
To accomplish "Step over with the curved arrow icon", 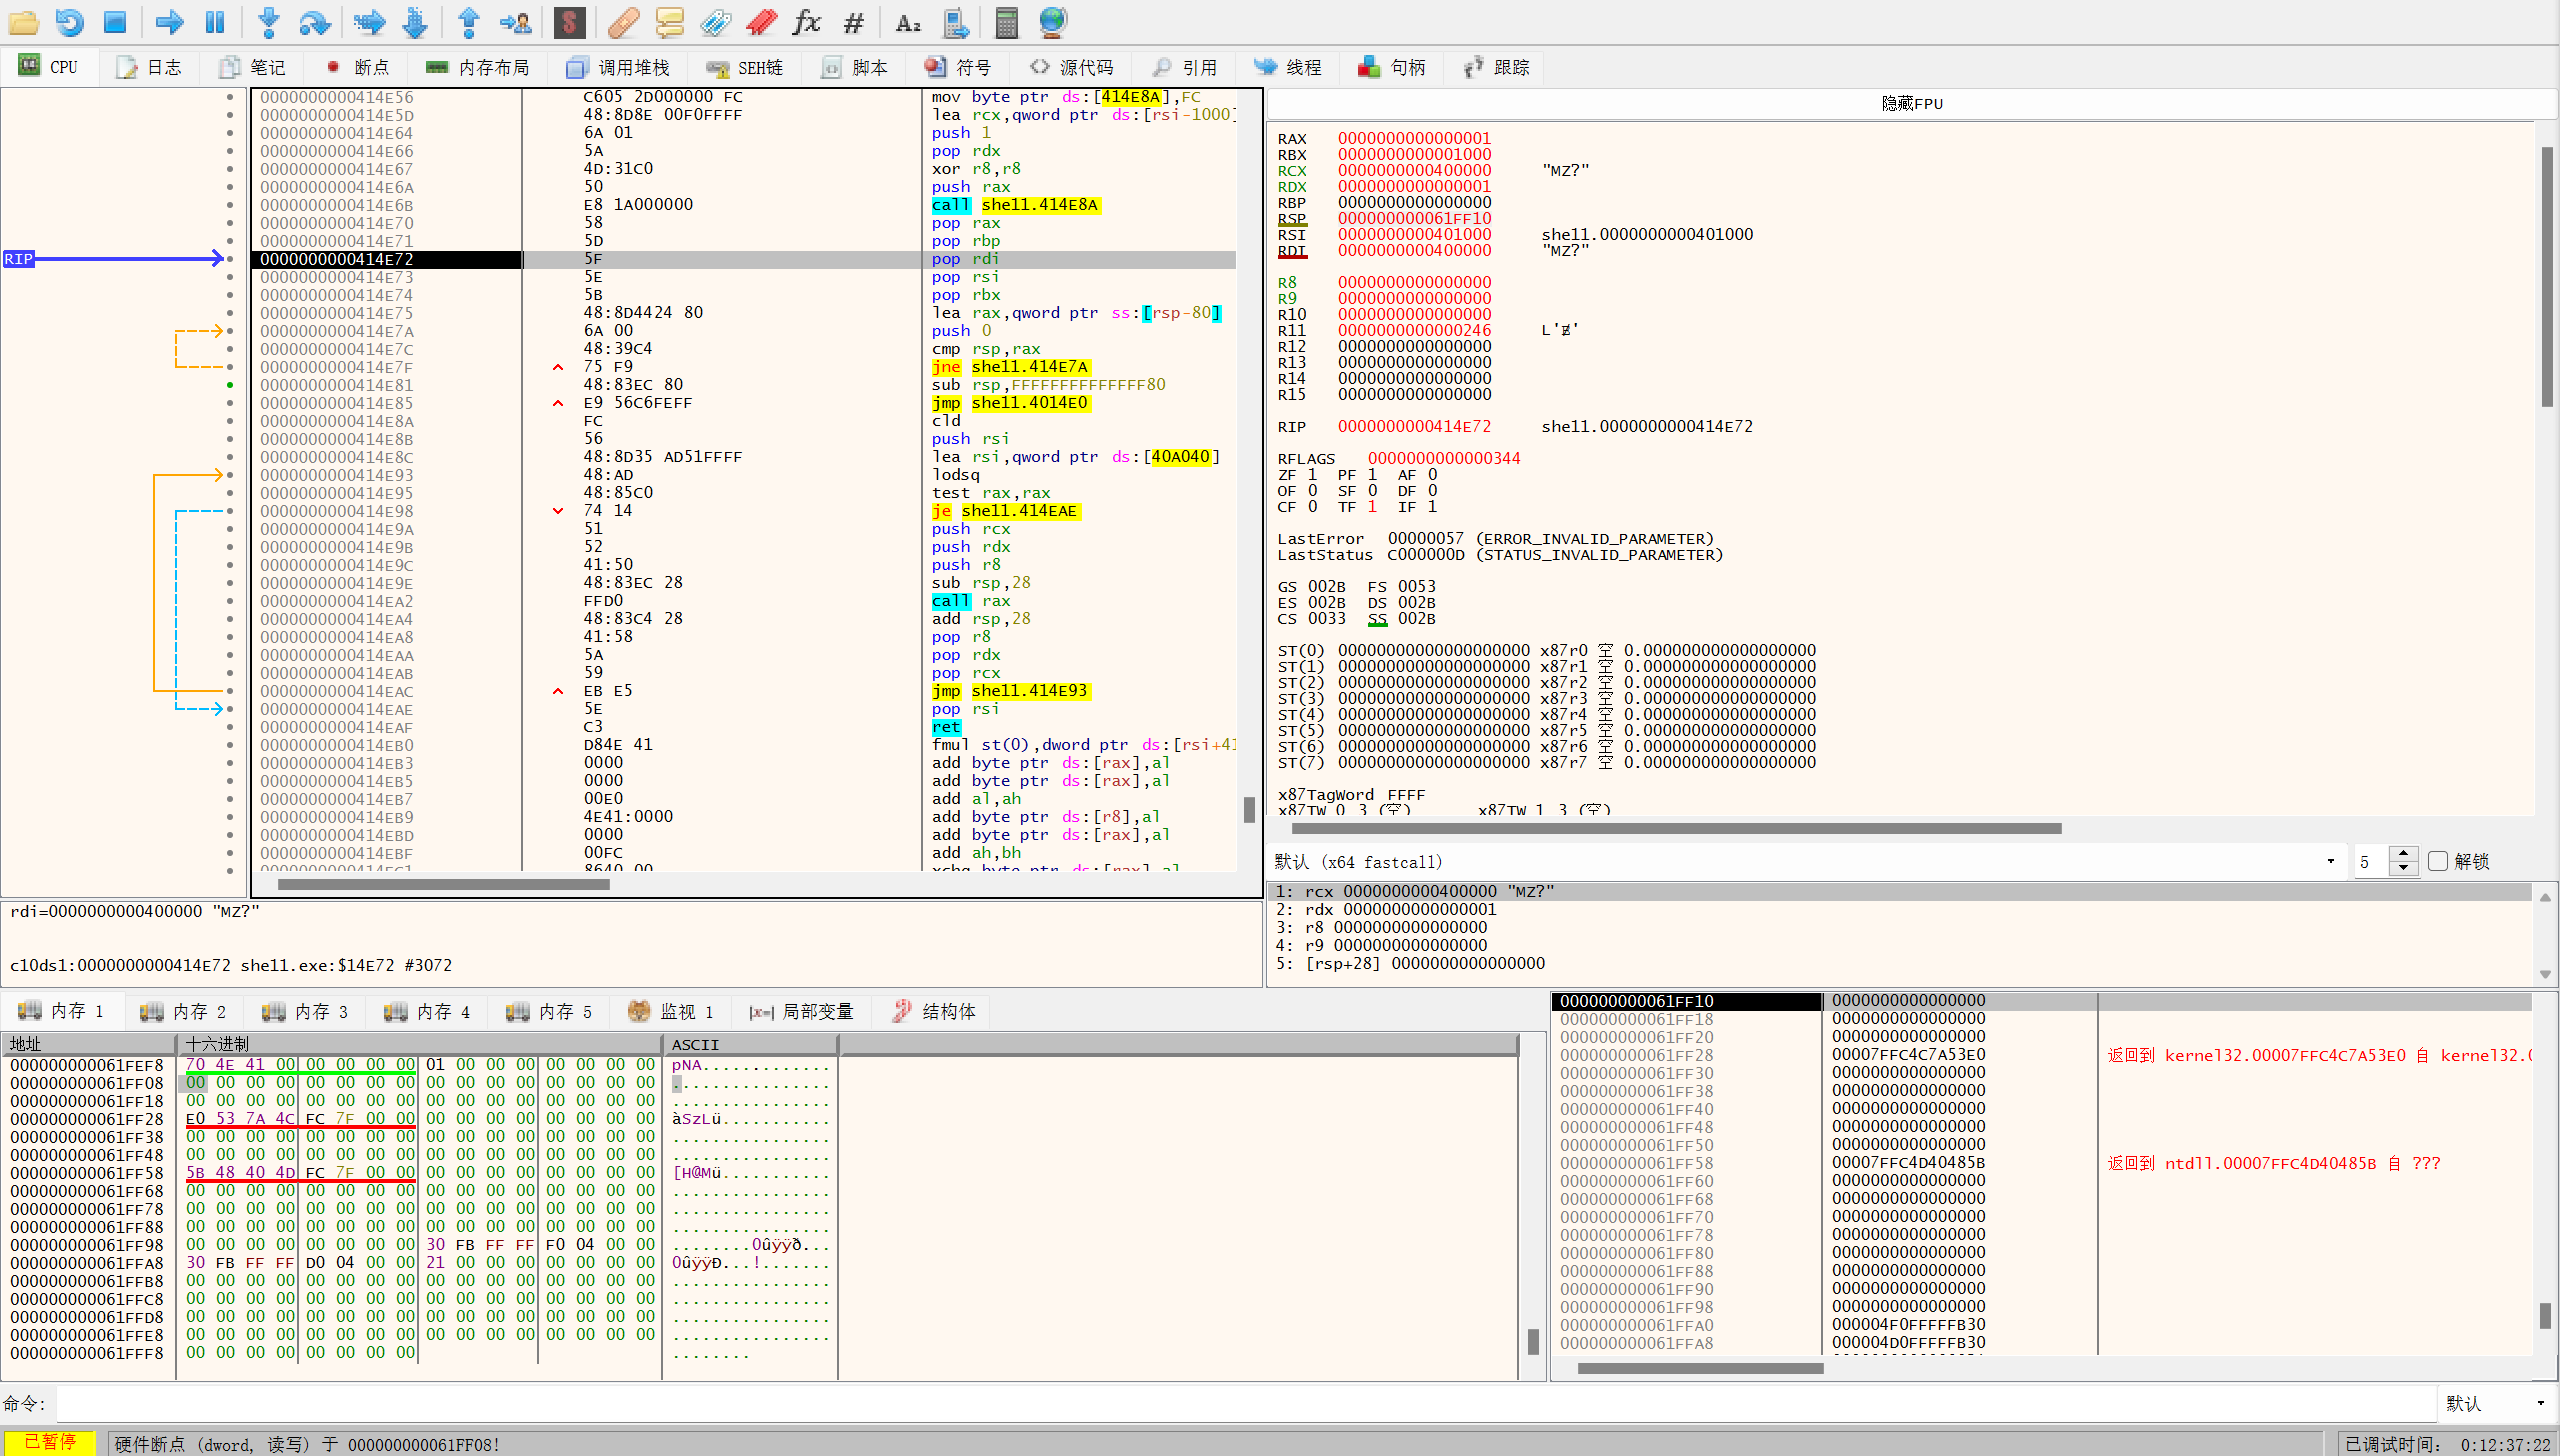I will tap(314, 22).
